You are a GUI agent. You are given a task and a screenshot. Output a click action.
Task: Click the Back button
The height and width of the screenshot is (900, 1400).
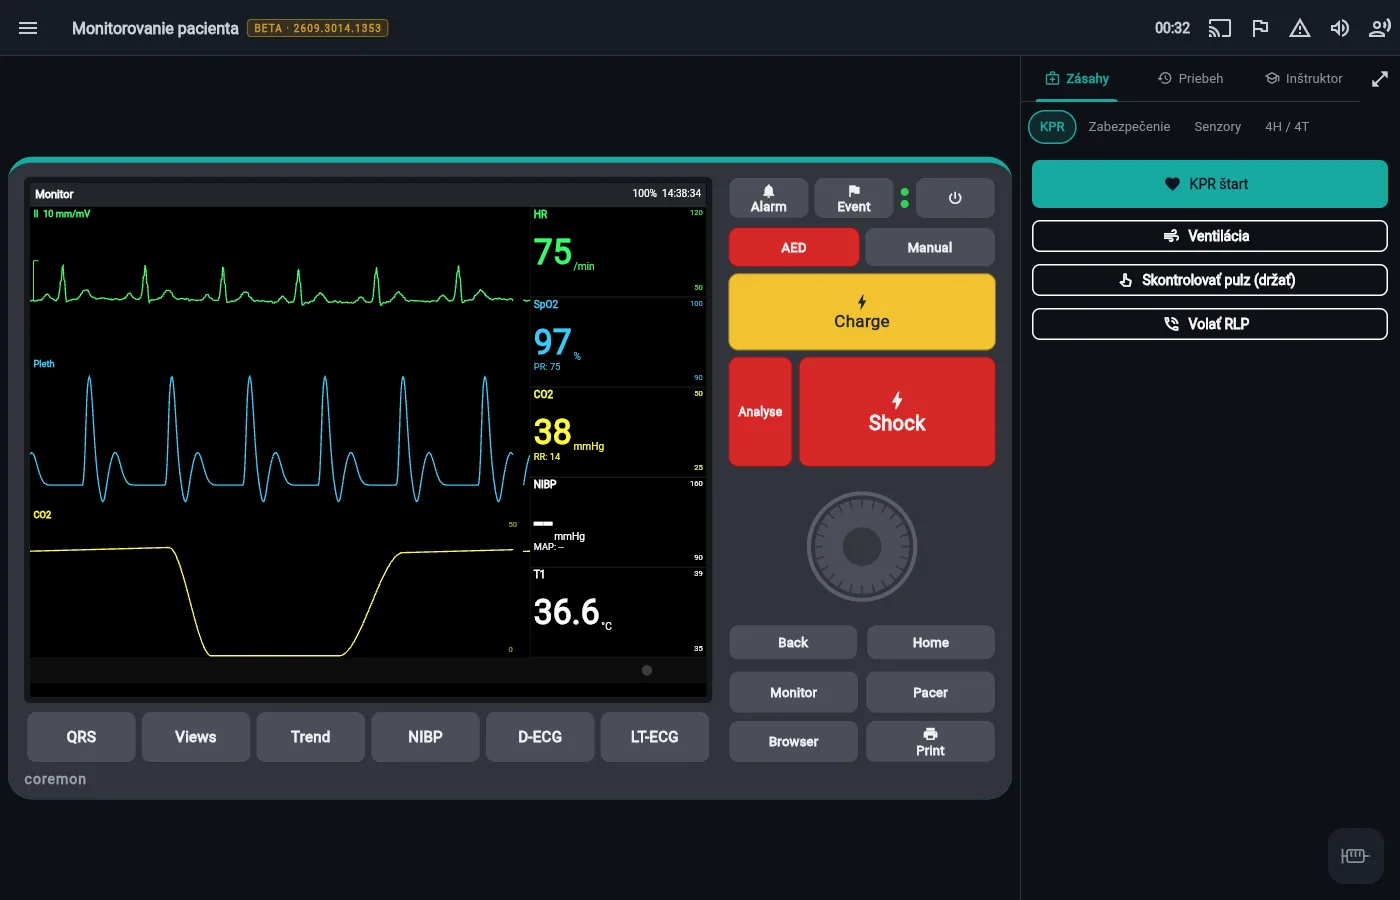tap(793, 643)
